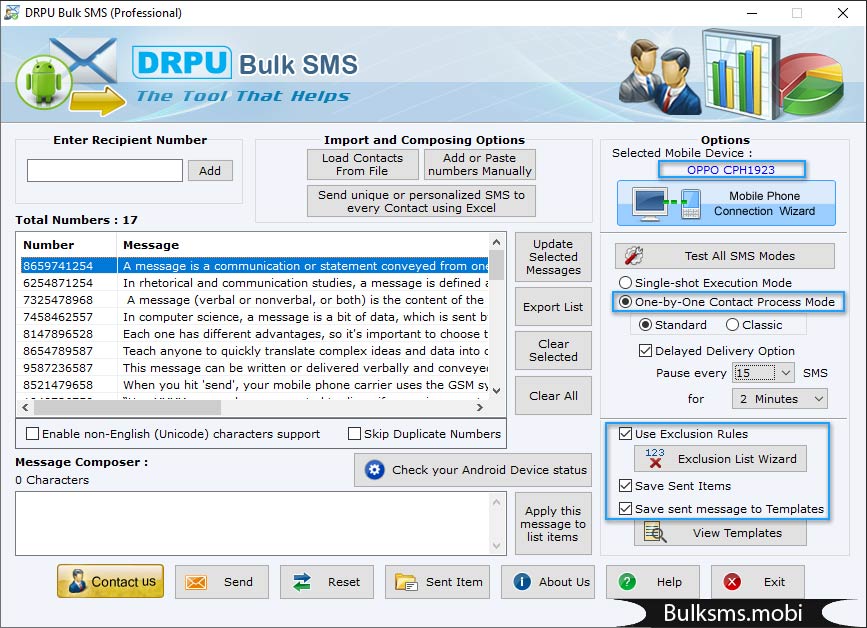Toggle Use Exclusion Rules checkbox
Screen dimensions: 867x628
[625, 433]
